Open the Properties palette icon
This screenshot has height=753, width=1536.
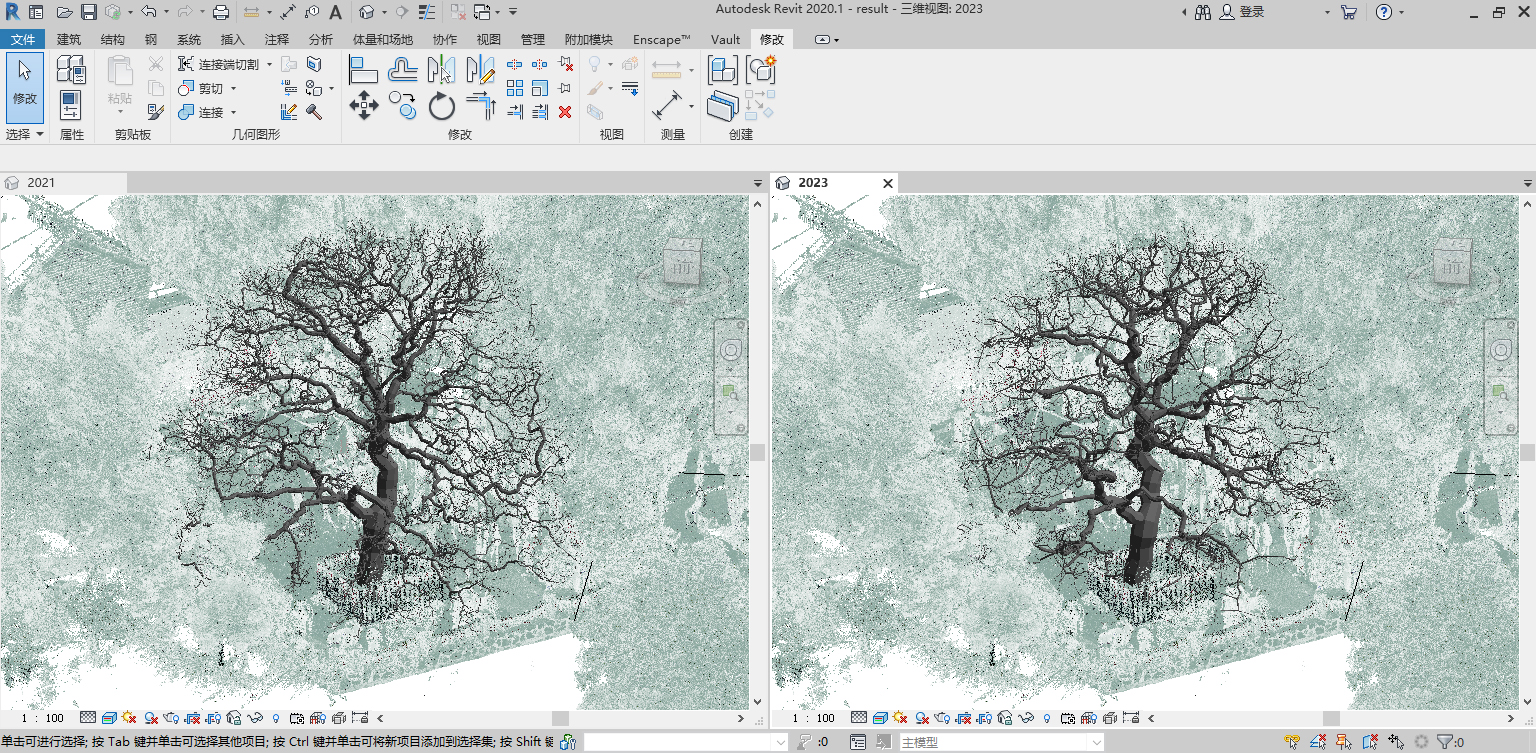point(70,104)
